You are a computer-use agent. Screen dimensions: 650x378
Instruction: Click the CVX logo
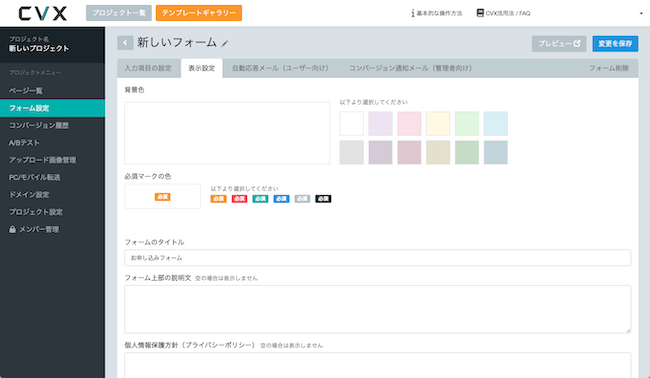click(43, 13)
